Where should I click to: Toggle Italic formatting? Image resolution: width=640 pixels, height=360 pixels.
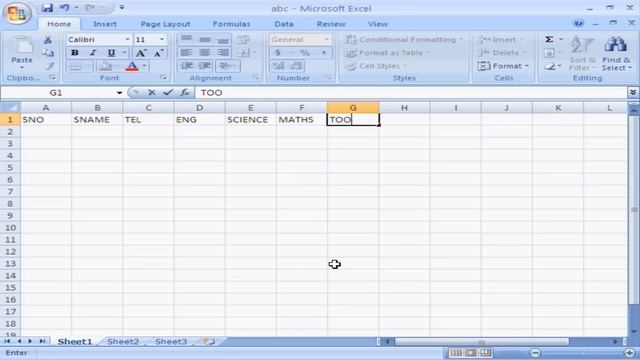click(93, 53)
